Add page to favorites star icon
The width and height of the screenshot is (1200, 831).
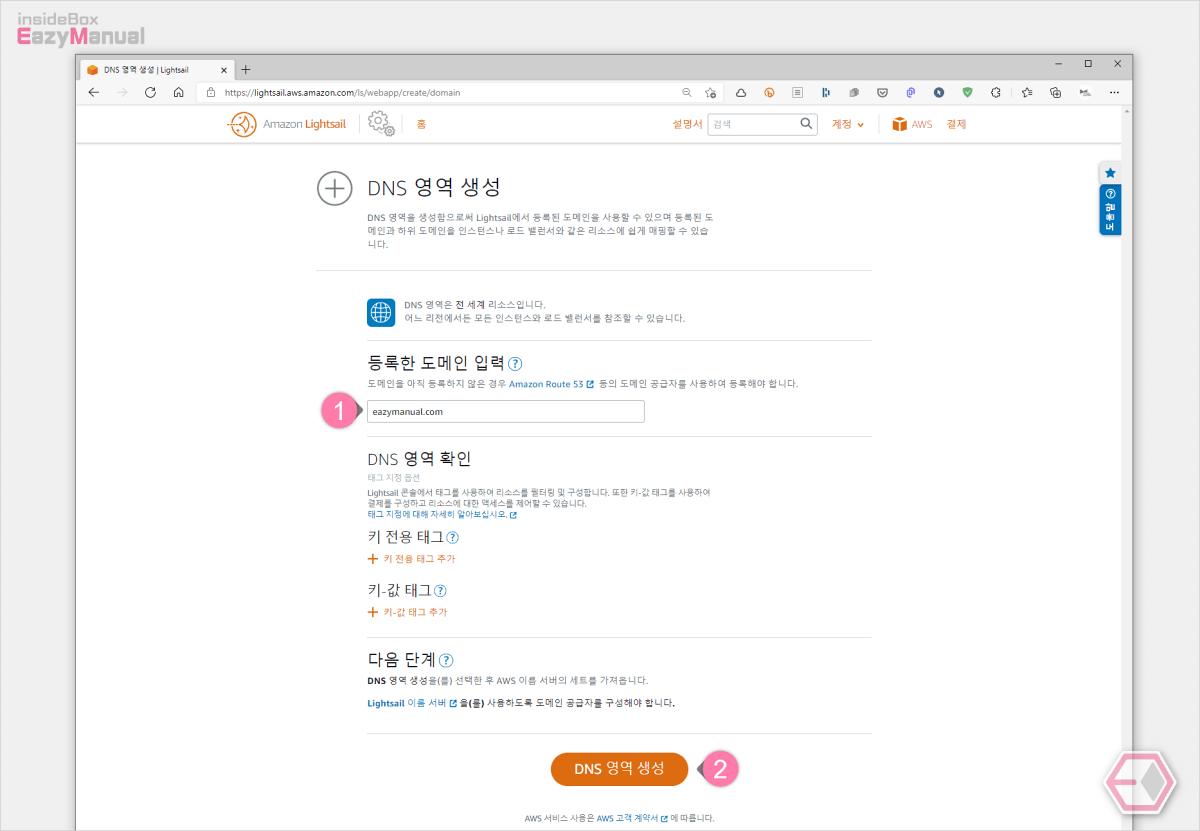click(x=710, y=92)
